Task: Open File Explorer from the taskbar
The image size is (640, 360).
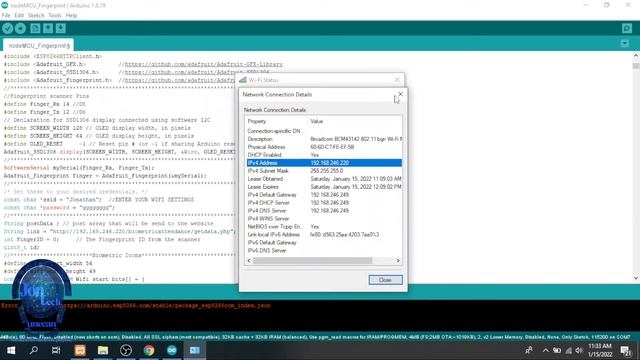Action: (103, 350)
